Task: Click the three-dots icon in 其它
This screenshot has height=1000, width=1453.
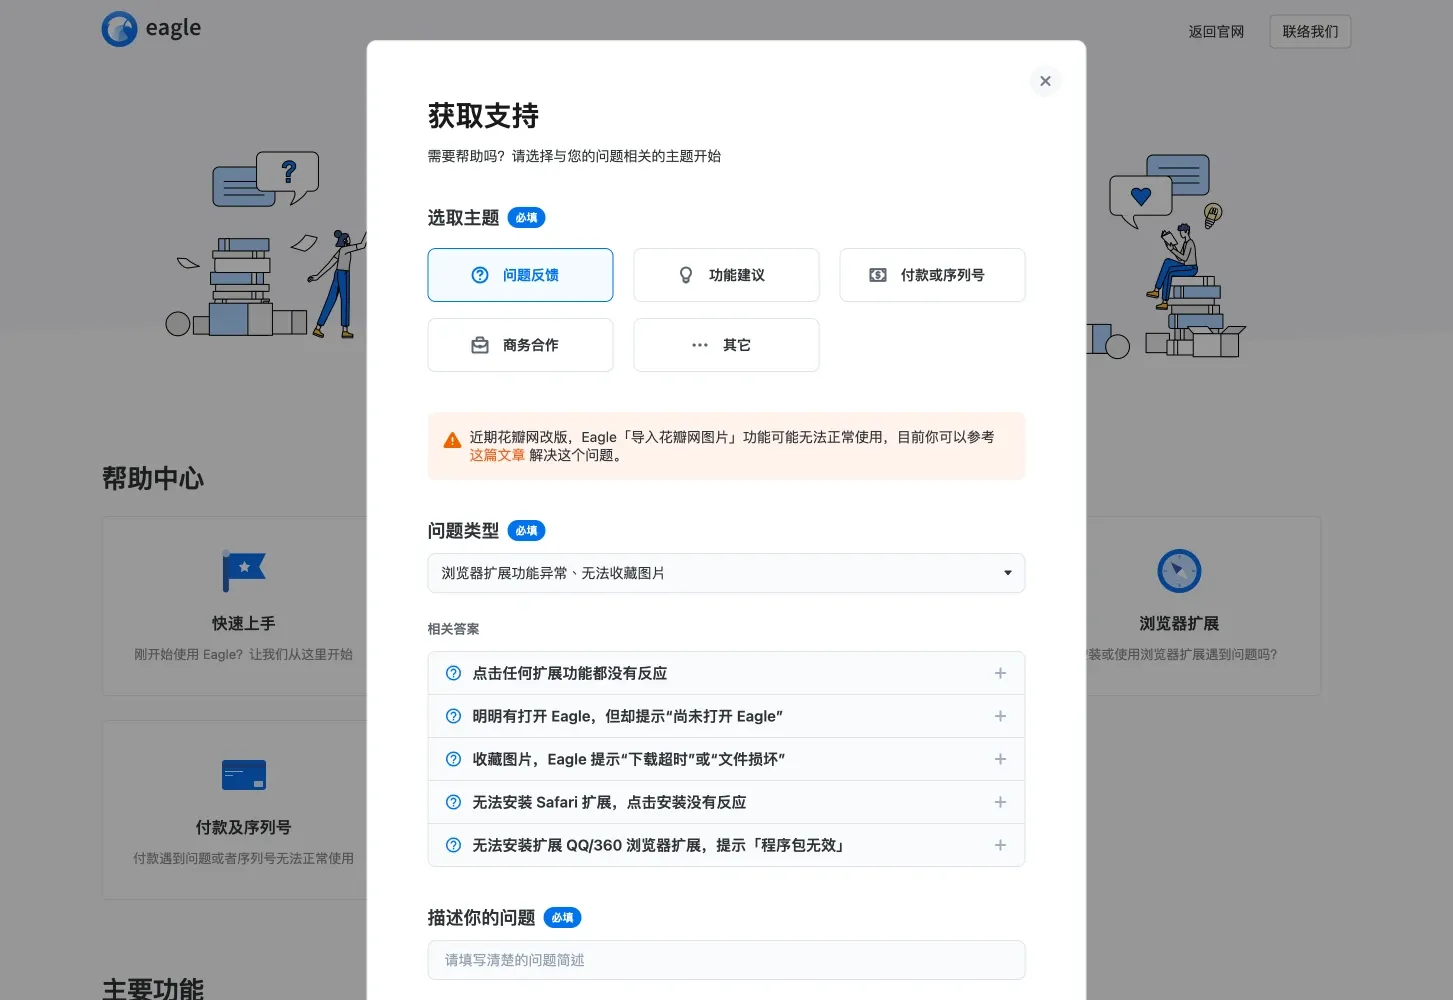Action: tap(700, 345)
